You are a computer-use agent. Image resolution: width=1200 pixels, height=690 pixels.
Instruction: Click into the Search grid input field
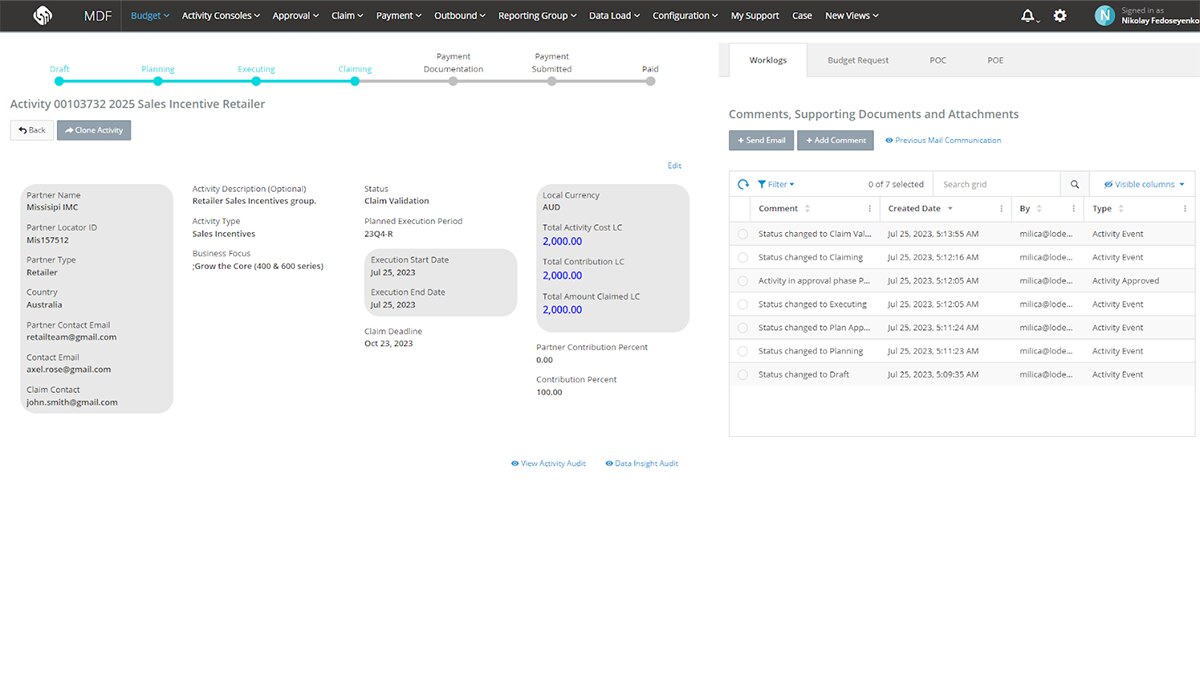tap(995, 184)
